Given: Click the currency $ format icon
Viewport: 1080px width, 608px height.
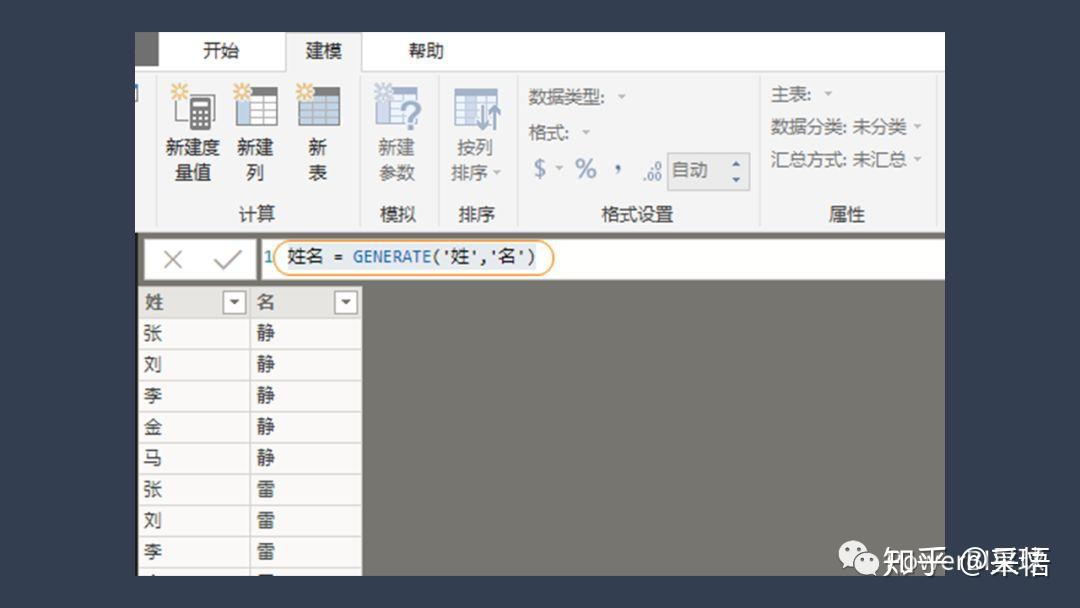Looking at the screenshot, I should coord(540,169).
